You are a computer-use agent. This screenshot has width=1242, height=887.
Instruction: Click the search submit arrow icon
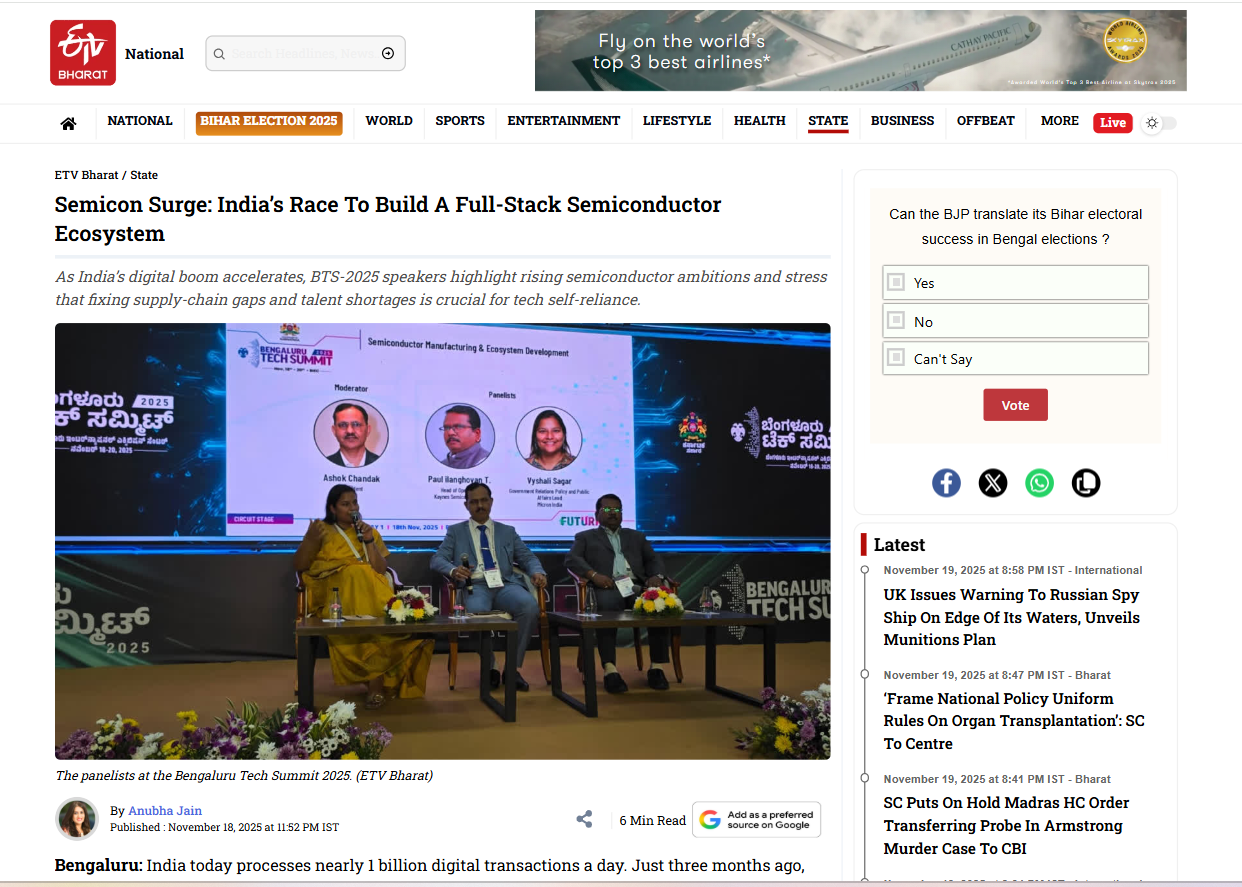pyautogui.click(x=388, y=54)
